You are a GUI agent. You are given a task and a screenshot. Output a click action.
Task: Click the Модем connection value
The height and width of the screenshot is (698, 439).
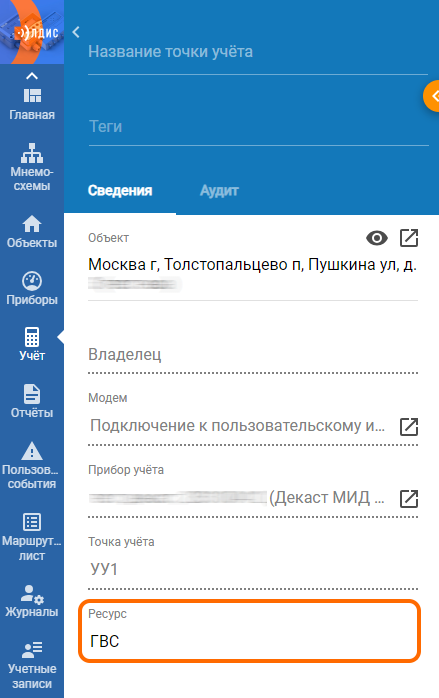(238, 426)
